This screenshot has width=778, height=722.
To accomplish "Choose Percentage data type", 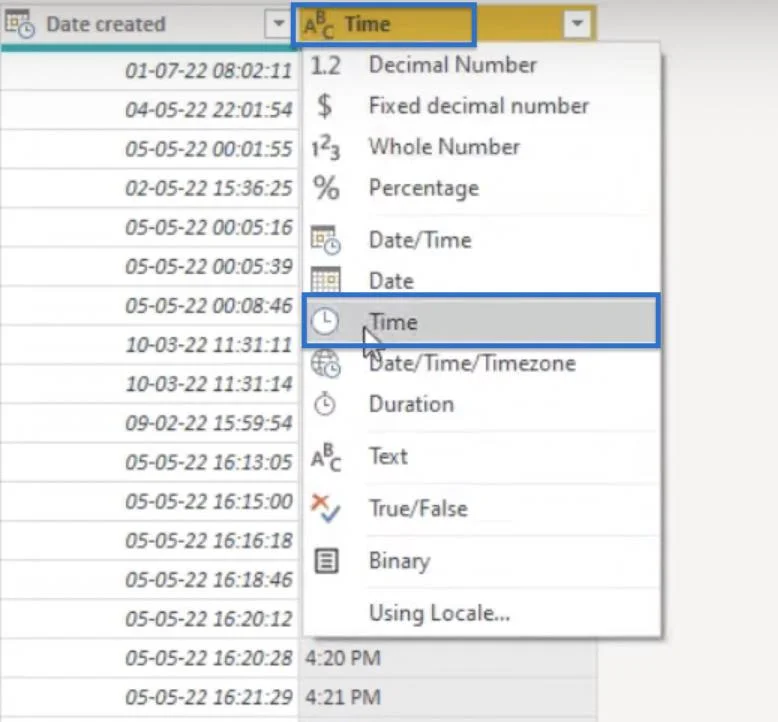I will pos(481,188).
